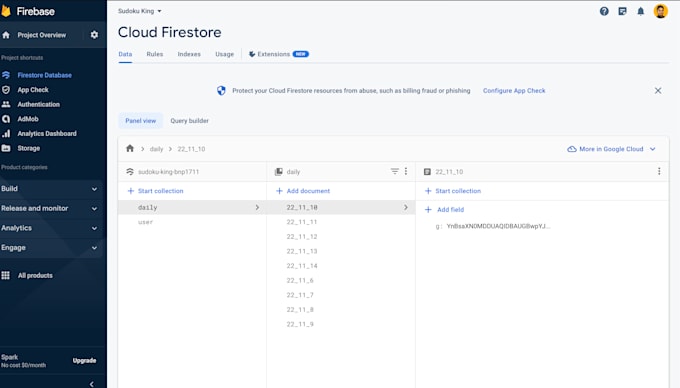Click the Firestore Database sidebar icon

click(6, 75)
